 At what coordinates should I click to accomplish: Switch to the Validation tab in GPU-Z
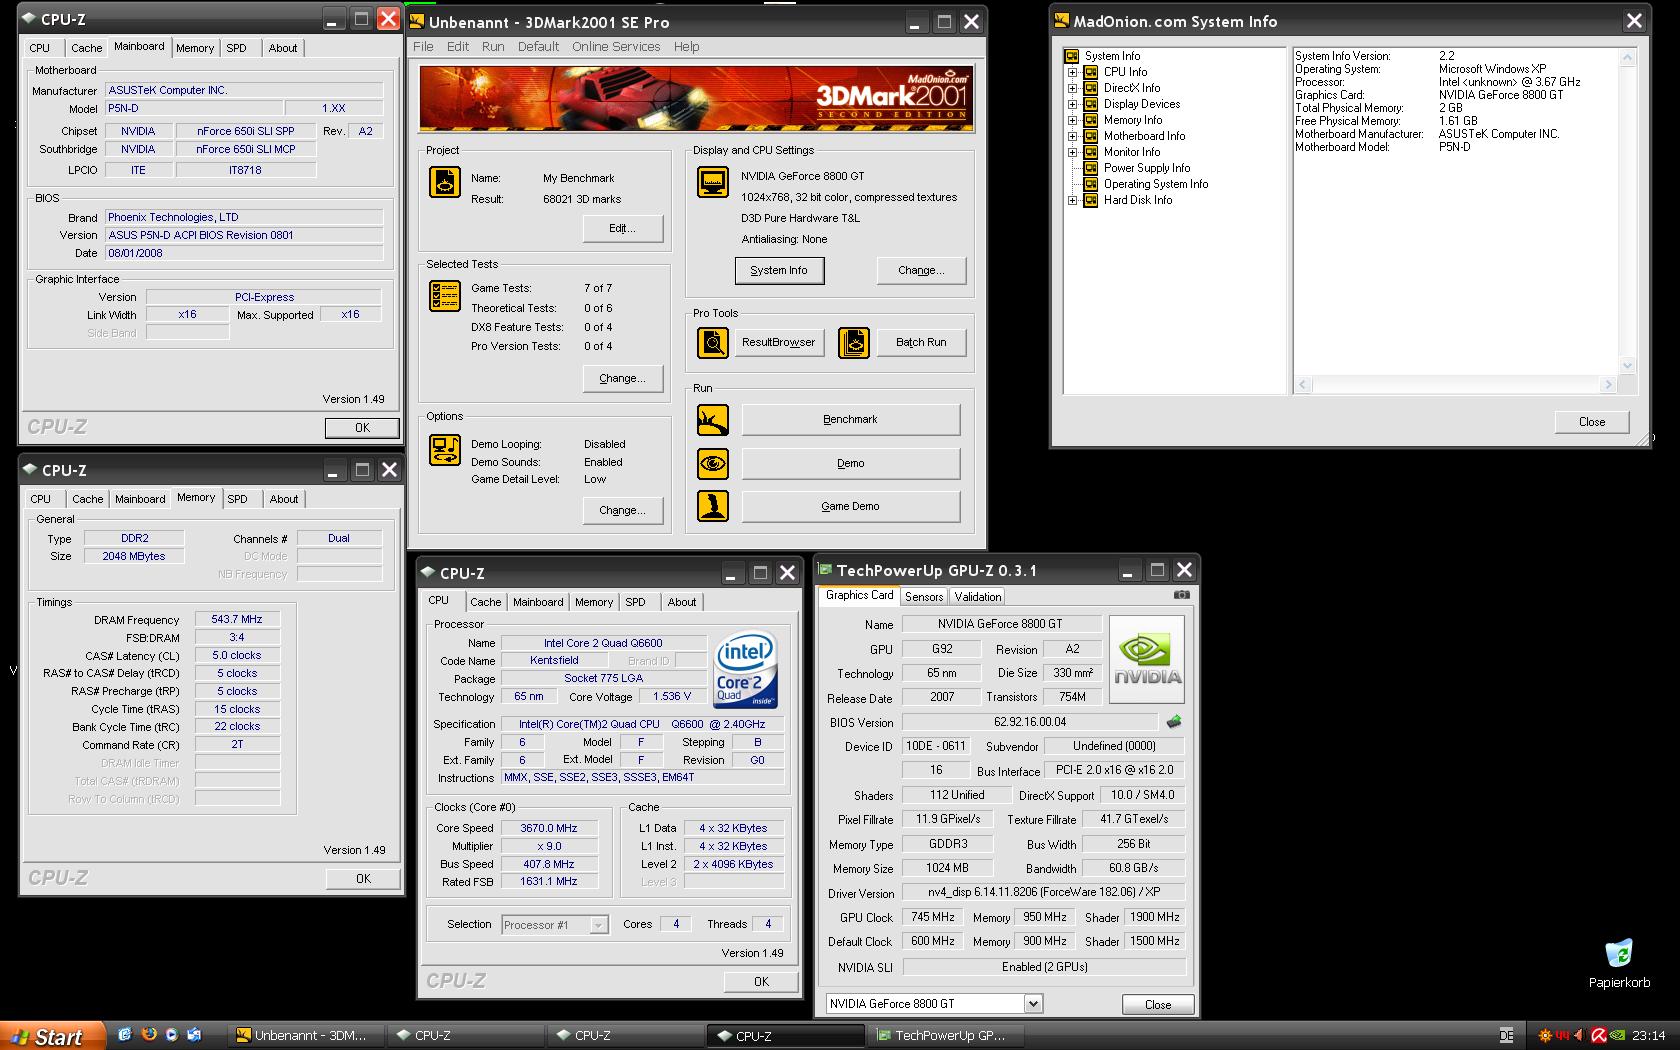pyautogui.click(x=978, y=596)
